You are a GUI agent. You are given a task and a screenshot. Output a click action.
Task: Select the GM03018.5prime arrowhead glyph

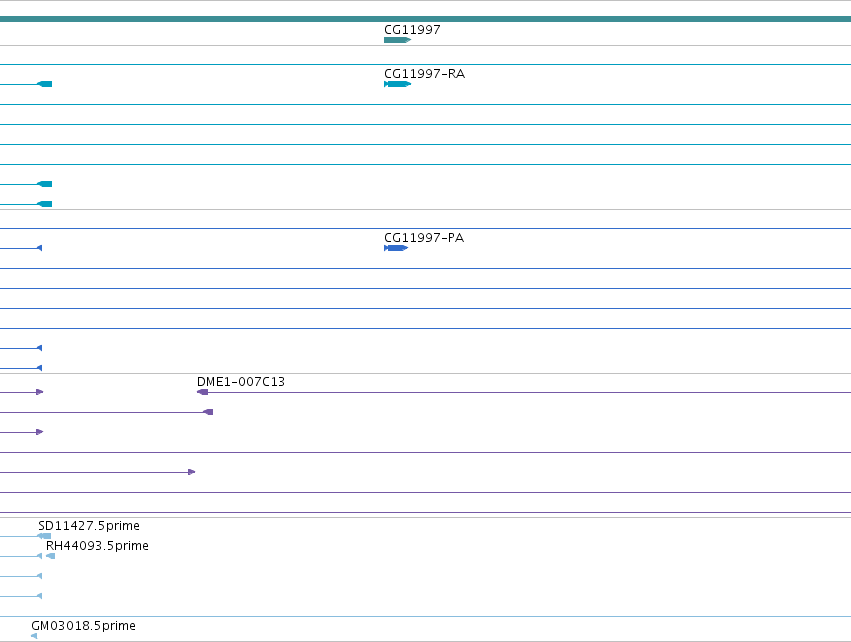click(x=34, y=636)
